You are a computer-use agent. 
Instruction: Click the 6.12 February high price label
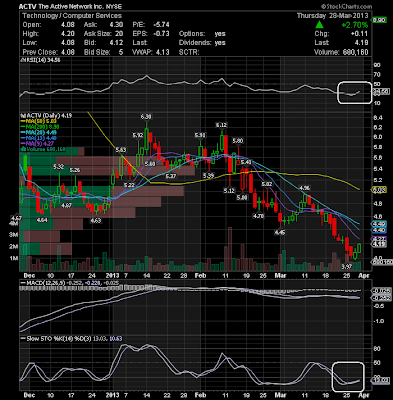click(221, 125)
